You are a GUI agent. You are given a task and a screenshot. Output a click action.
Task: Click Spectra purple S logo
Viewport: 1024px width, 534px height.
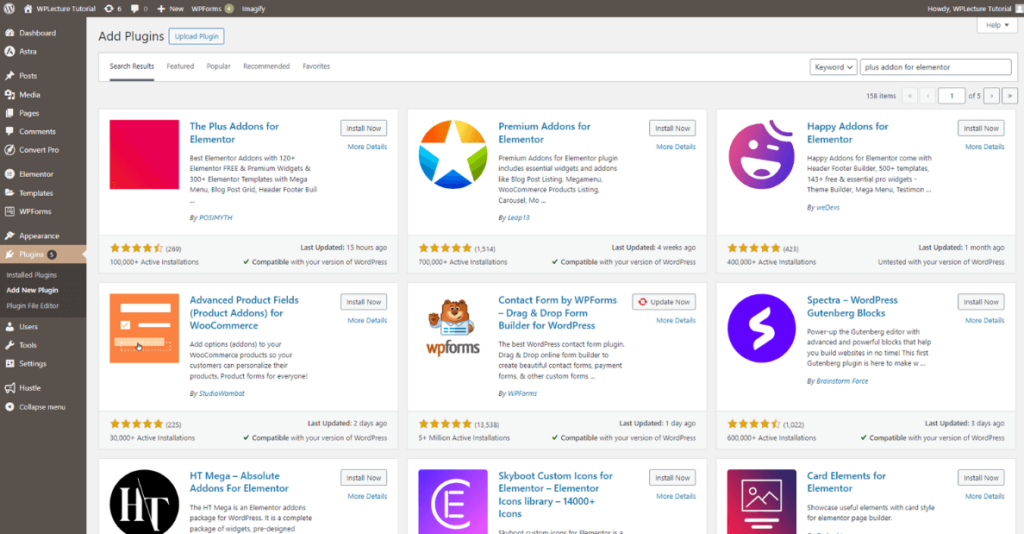coord(761,328)
